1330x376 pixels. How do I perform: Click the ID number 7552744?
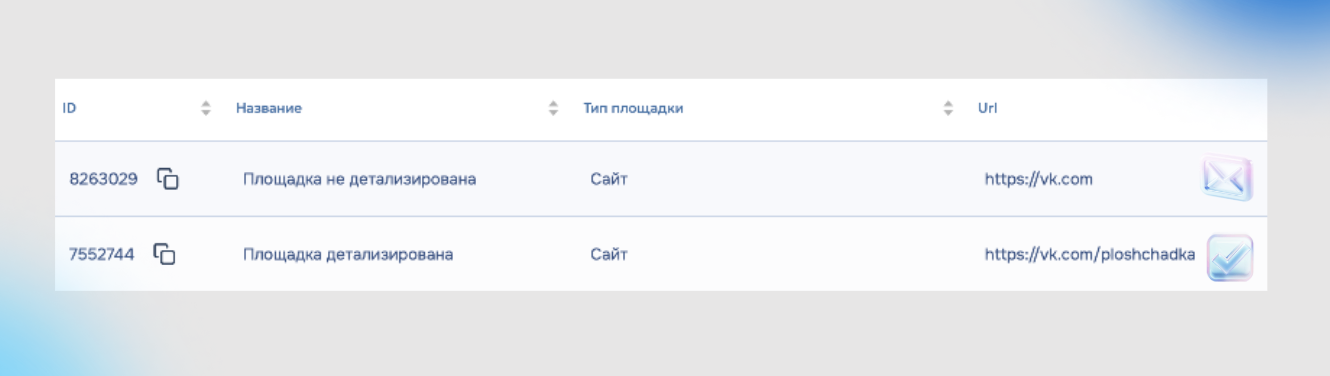point(101,254)
